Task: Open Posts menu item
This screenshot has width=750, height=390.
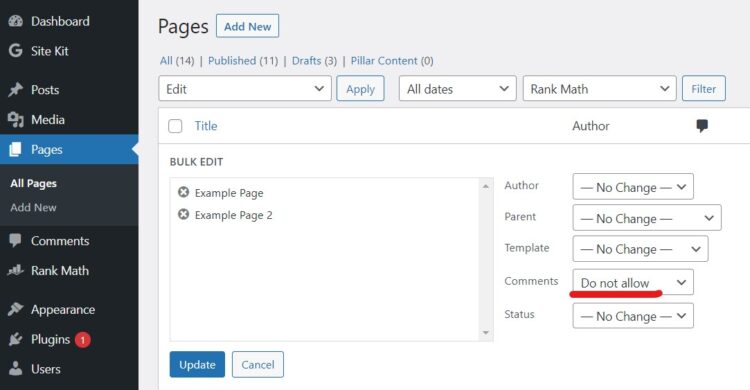Action: (45, 89)
